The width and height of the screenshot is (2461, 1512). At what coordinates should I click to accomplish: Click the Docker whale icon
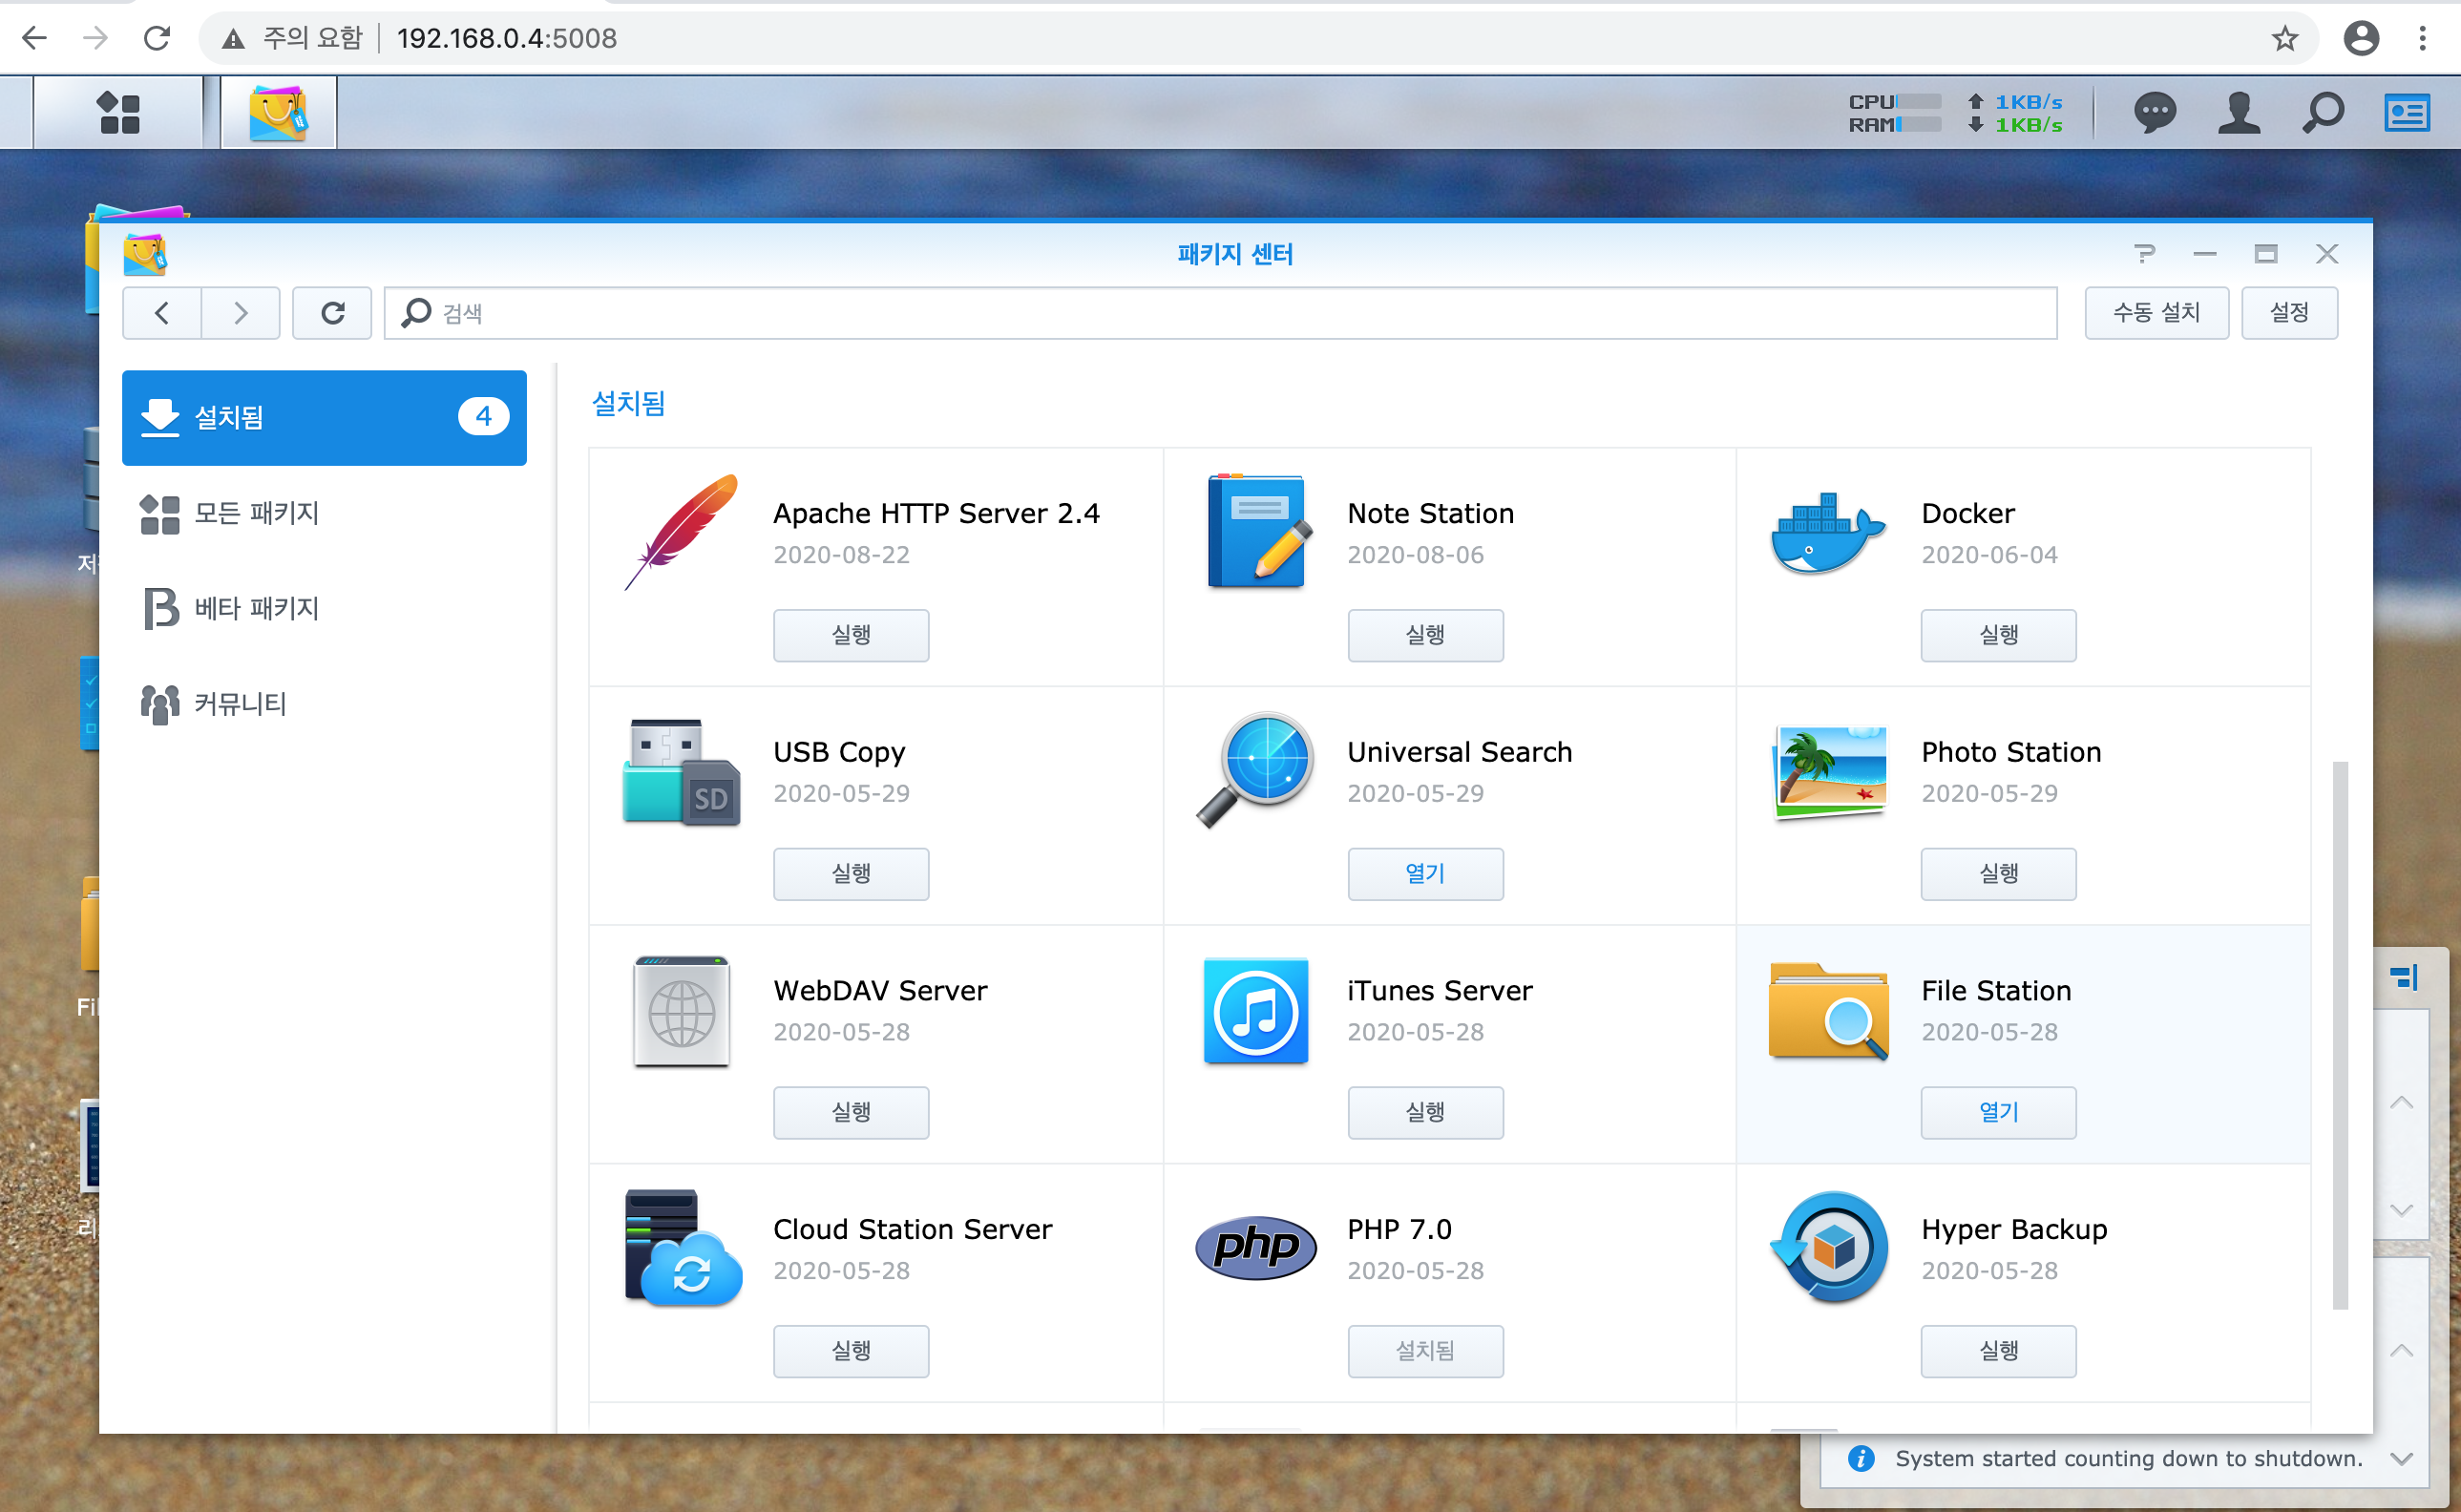1827,533
